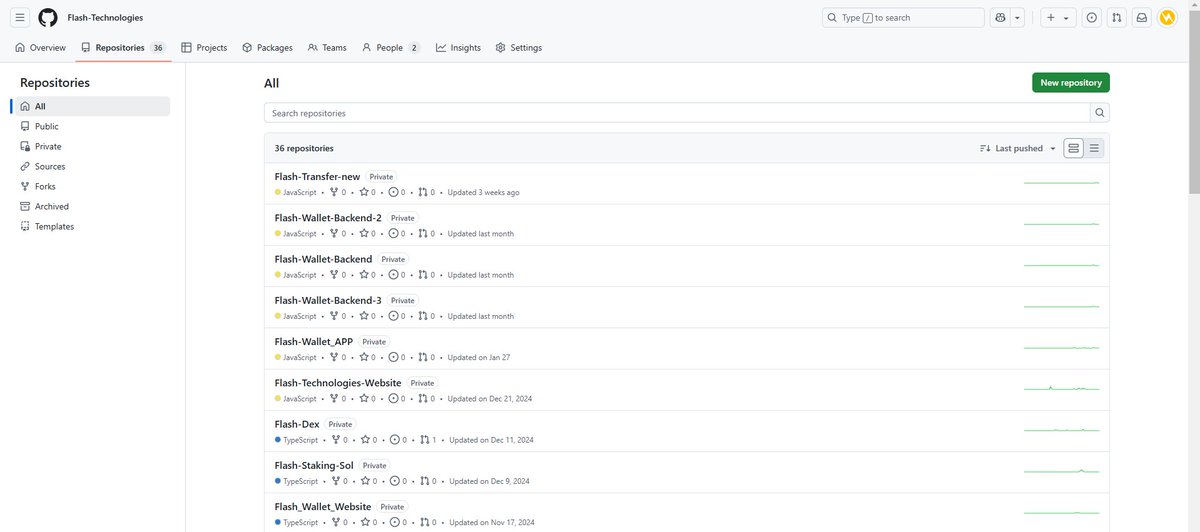Open the pull requests icon in header
Viewport: 1200px width, 532px height.
click(x=1117, y=17)
